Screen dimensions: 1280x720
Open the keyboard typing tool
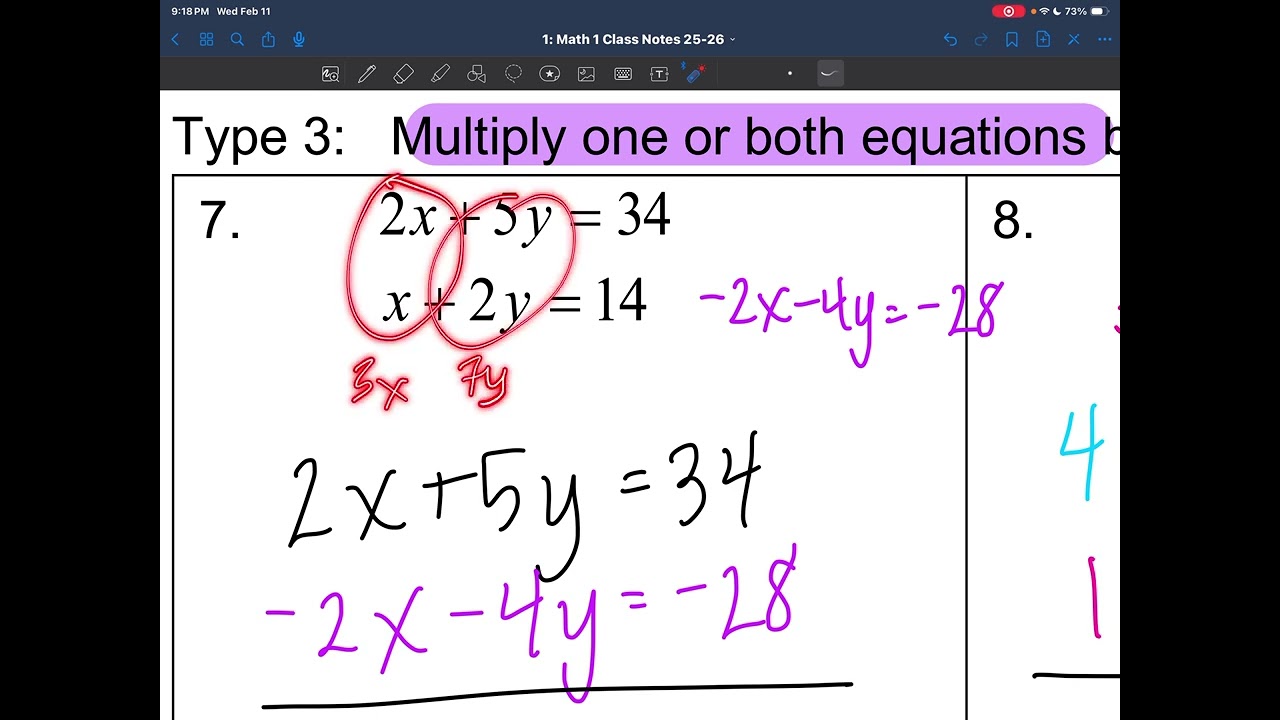[623, 74]
